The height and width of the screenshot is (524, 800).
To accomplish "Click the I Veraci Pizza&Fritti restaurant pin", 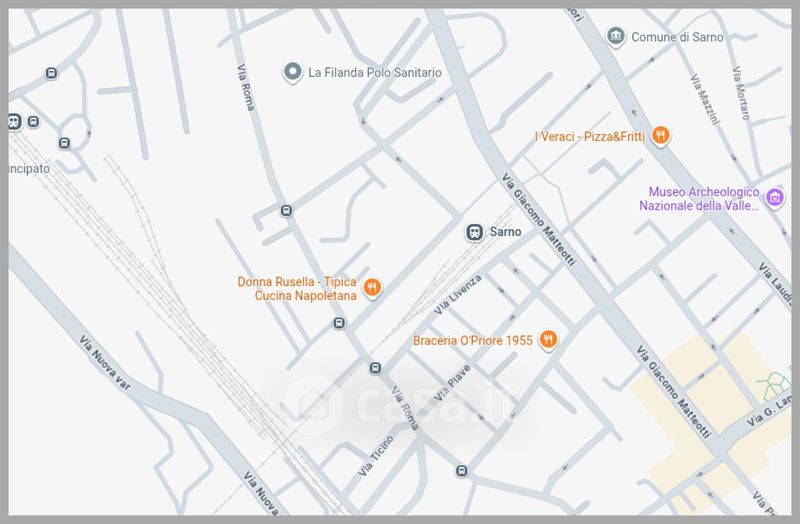I will click(660, 135).
